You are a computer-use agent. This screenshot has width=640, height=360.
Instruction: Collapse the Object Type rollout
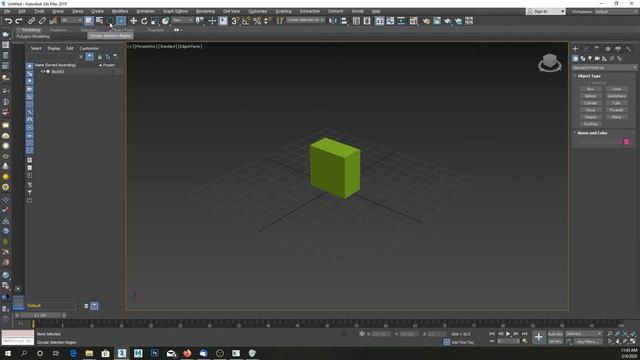pos(589,76)
